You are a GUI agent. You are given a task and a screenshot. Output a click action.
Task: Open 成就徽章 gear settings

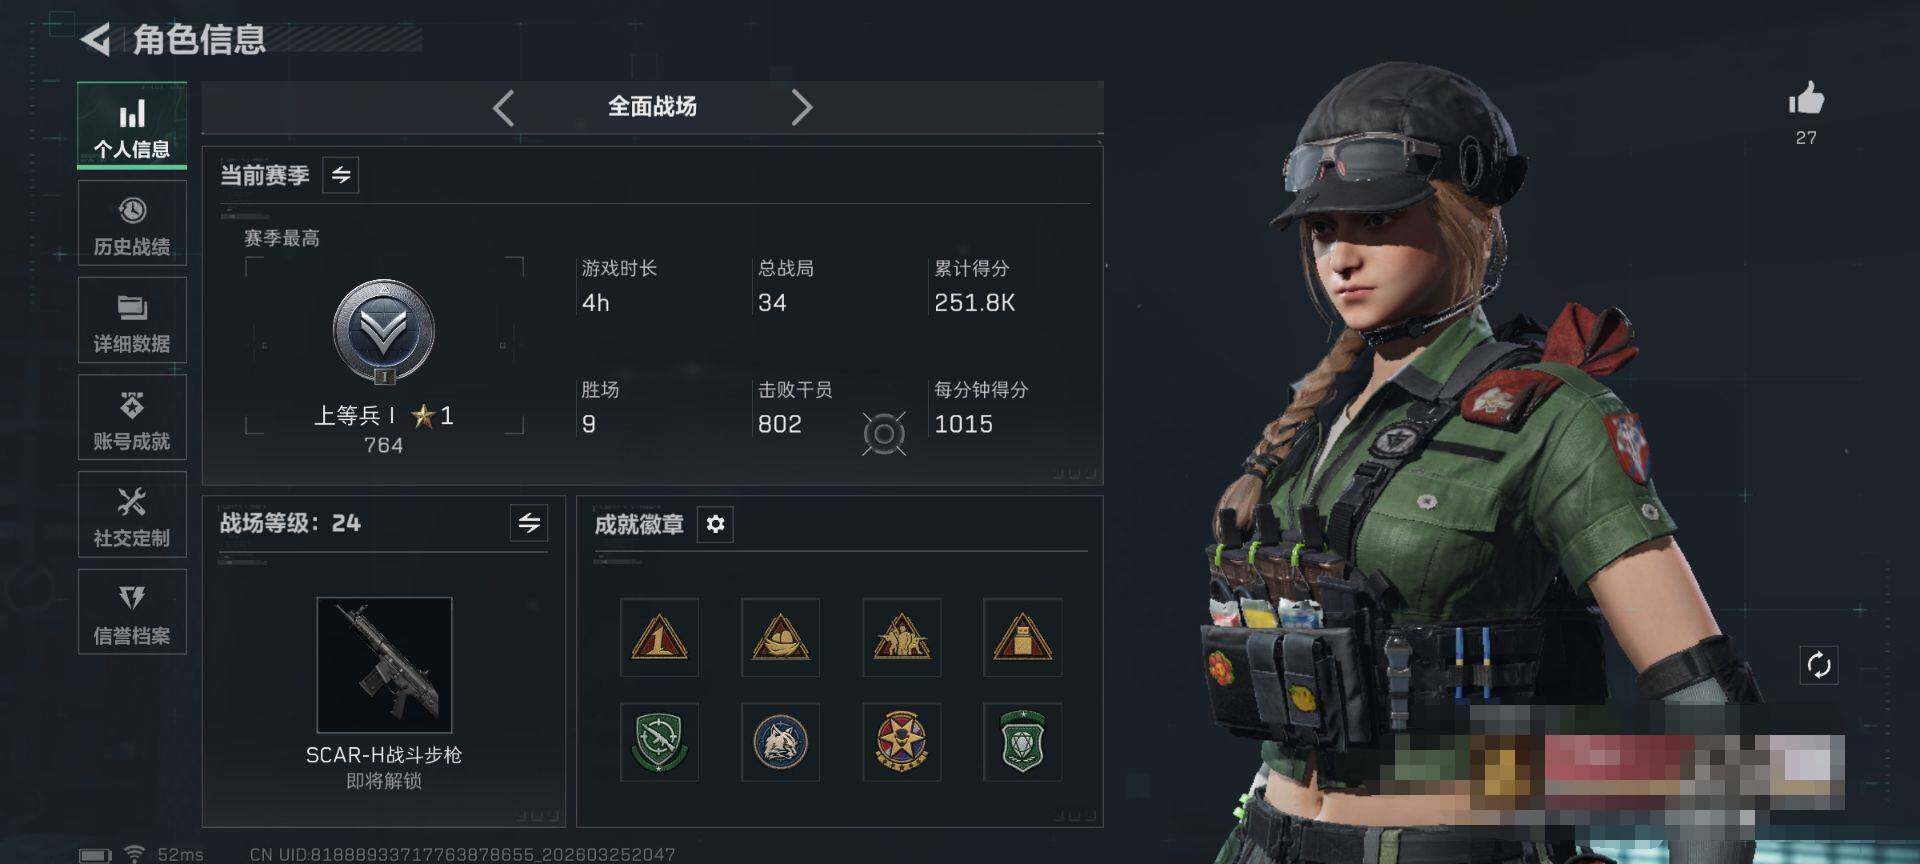pos(715,524)
